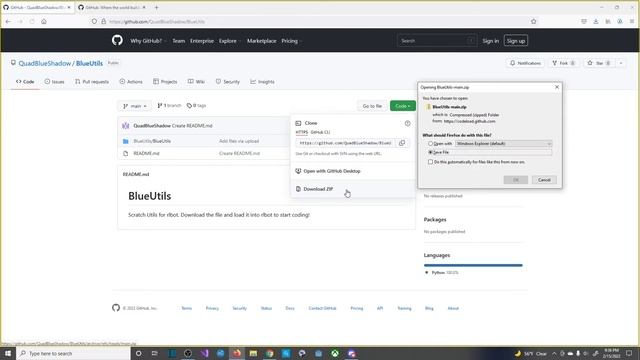The width and height of the screenshot is (640, 360).
Task: Open the BlueUtils folder in file list
Action: tap(152, 141)
